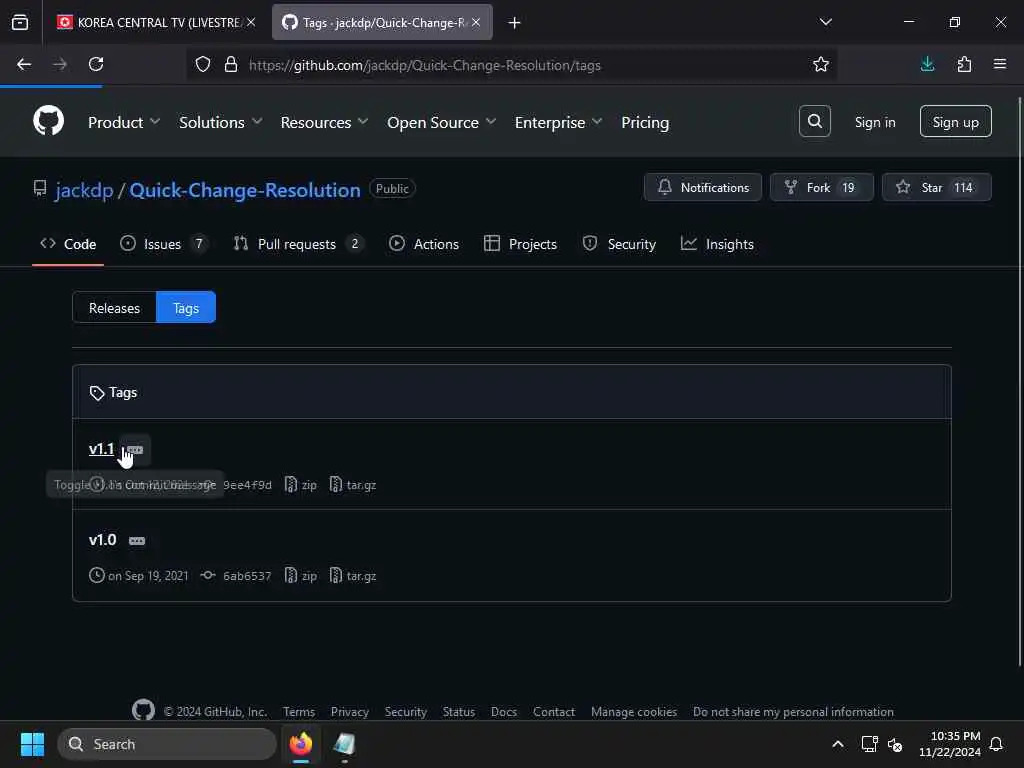This screenshot has height=768, width=1024.
Task: Expand the Open Source dropdown menu
Action: pos(442,122)
